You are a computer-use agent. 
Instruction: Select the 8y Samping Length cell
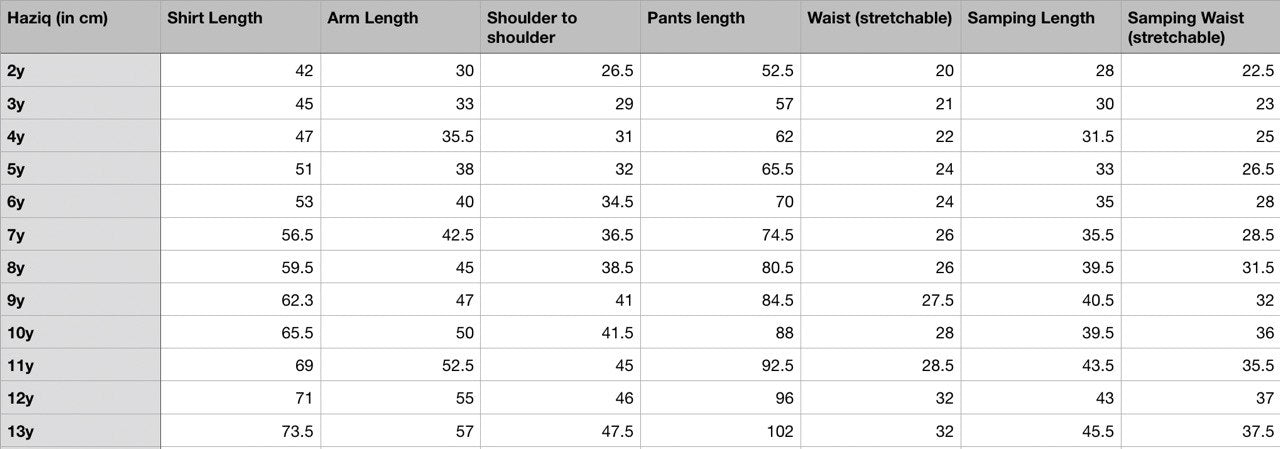(x=1040, y=267)
